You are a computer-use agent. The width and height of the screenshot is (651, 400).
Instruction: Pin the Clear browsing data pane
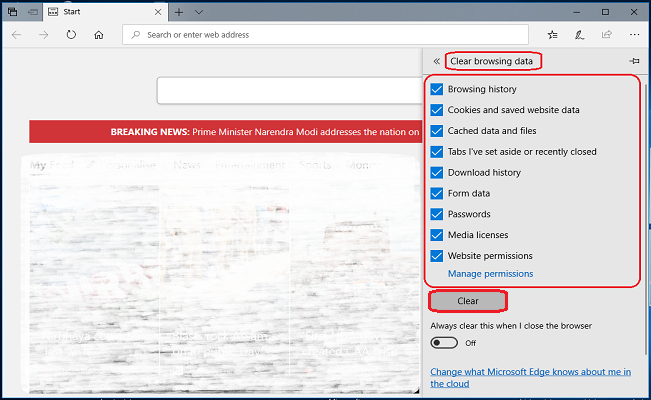pyautogui.click(x=634, y=61)
